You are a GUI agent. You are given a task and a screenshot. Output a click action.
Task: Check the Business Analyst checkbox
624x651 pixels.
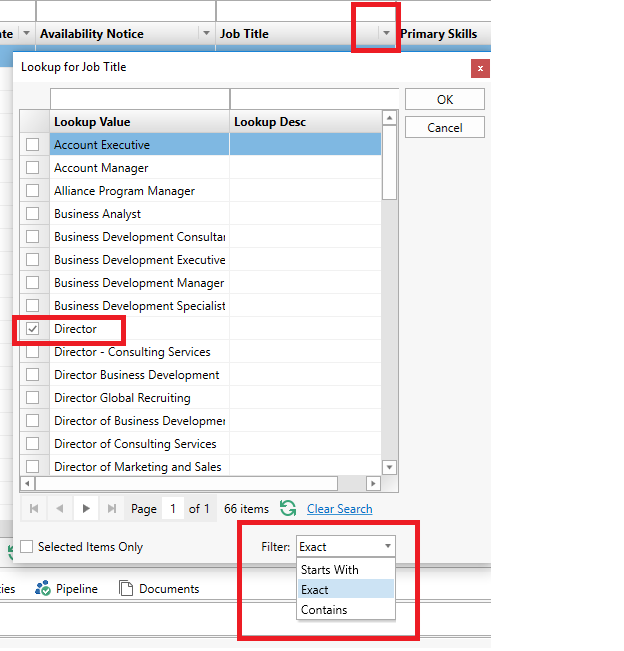coord(32,214)
